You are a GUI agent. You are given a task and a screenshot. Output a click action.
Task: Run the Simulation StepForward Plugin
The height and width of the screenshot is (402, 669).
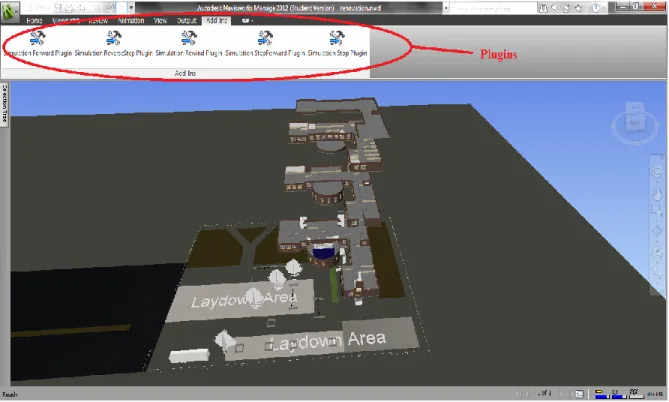click(265, 44)
